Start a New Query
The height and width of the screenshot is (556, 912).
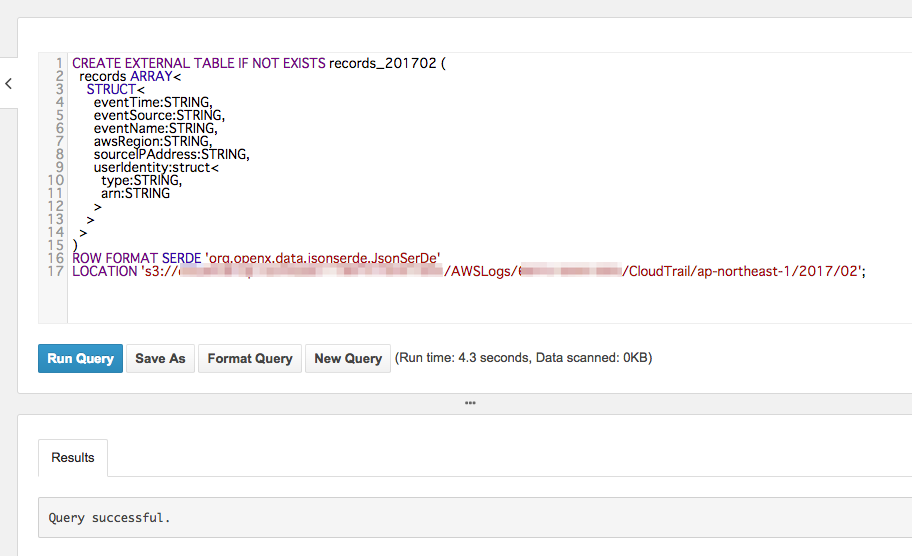348,358
